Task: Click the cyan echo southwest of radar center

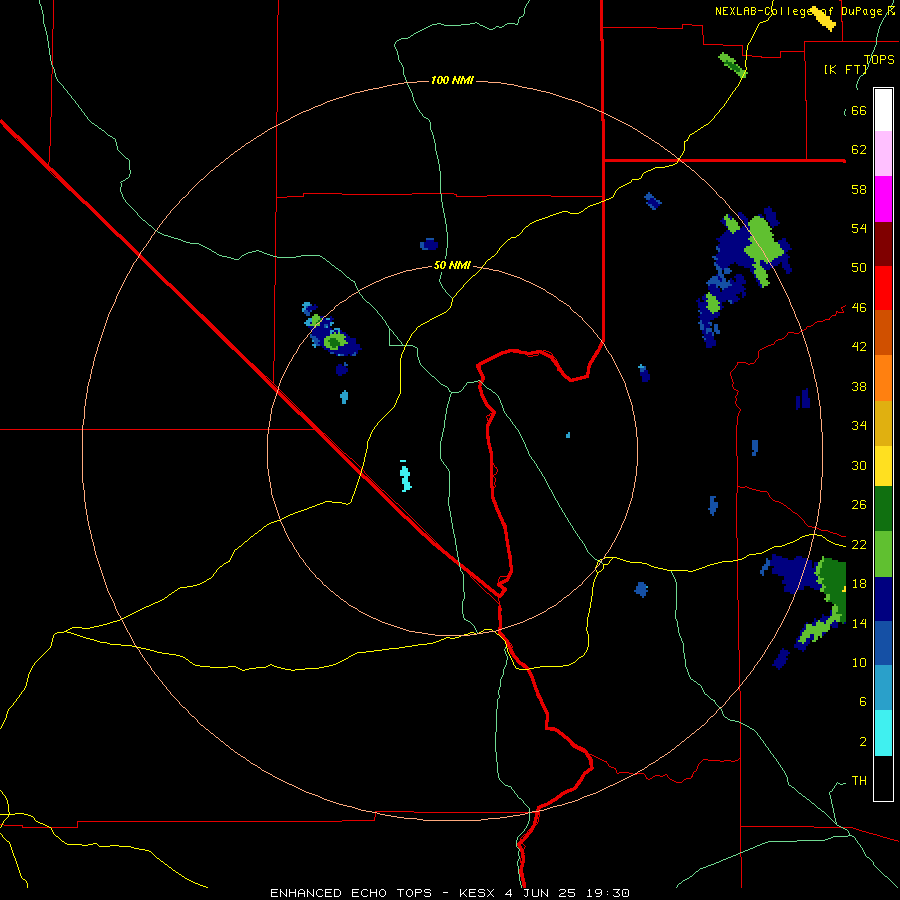Action: pos(405,478)
